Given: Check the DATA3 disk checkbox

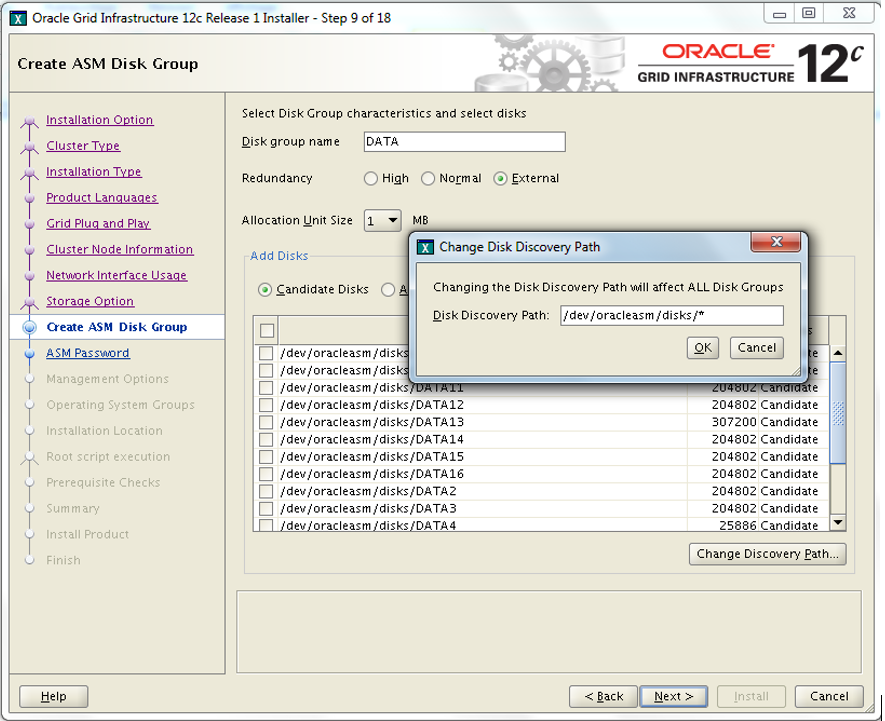Looking at the screenshot, I should pyautogui.click(x=266, y=508).
